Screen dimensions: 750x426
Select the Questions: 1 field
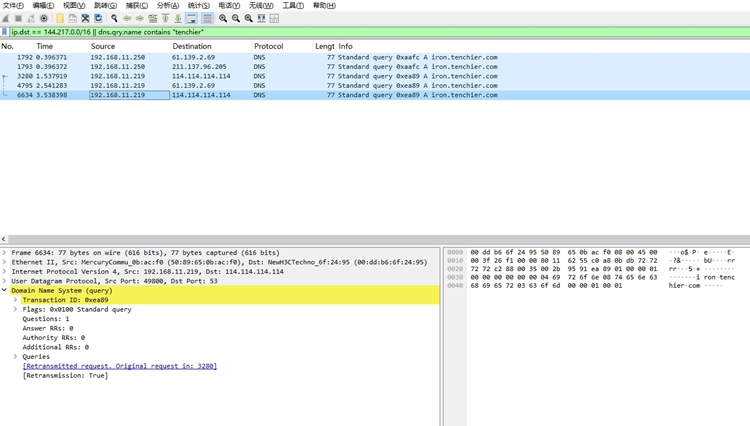(45, 319)
